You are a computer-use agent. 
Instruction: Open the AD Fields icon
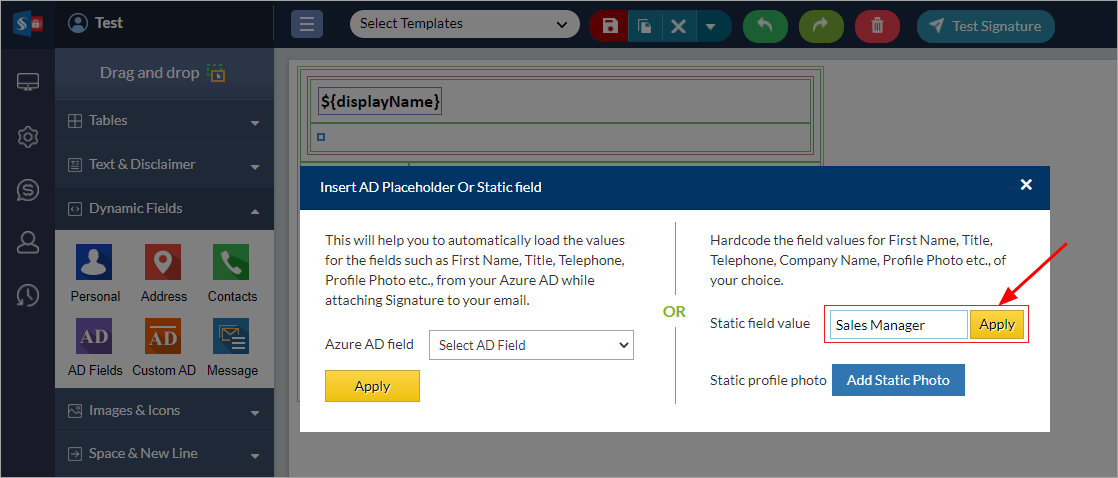(94, 337)
